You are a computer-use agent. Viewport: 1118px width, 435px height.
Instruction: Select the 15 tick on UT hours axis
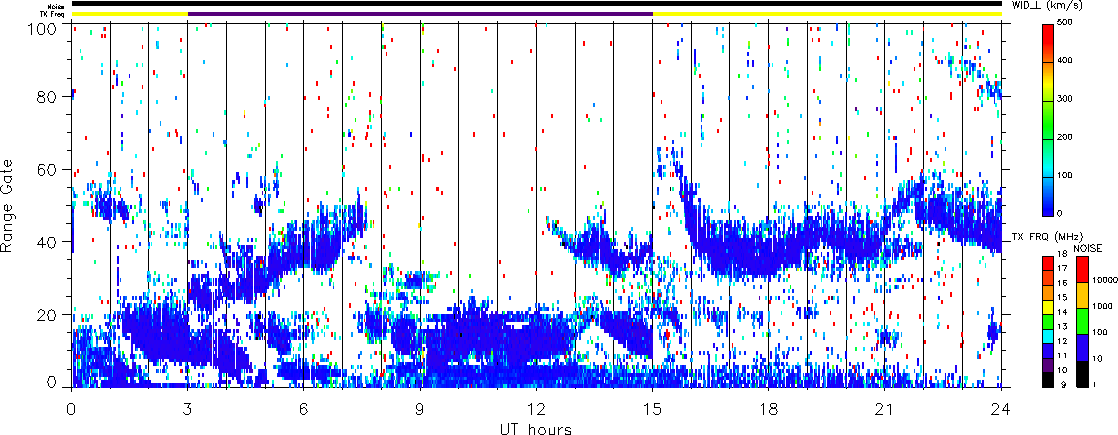[652, 411]
